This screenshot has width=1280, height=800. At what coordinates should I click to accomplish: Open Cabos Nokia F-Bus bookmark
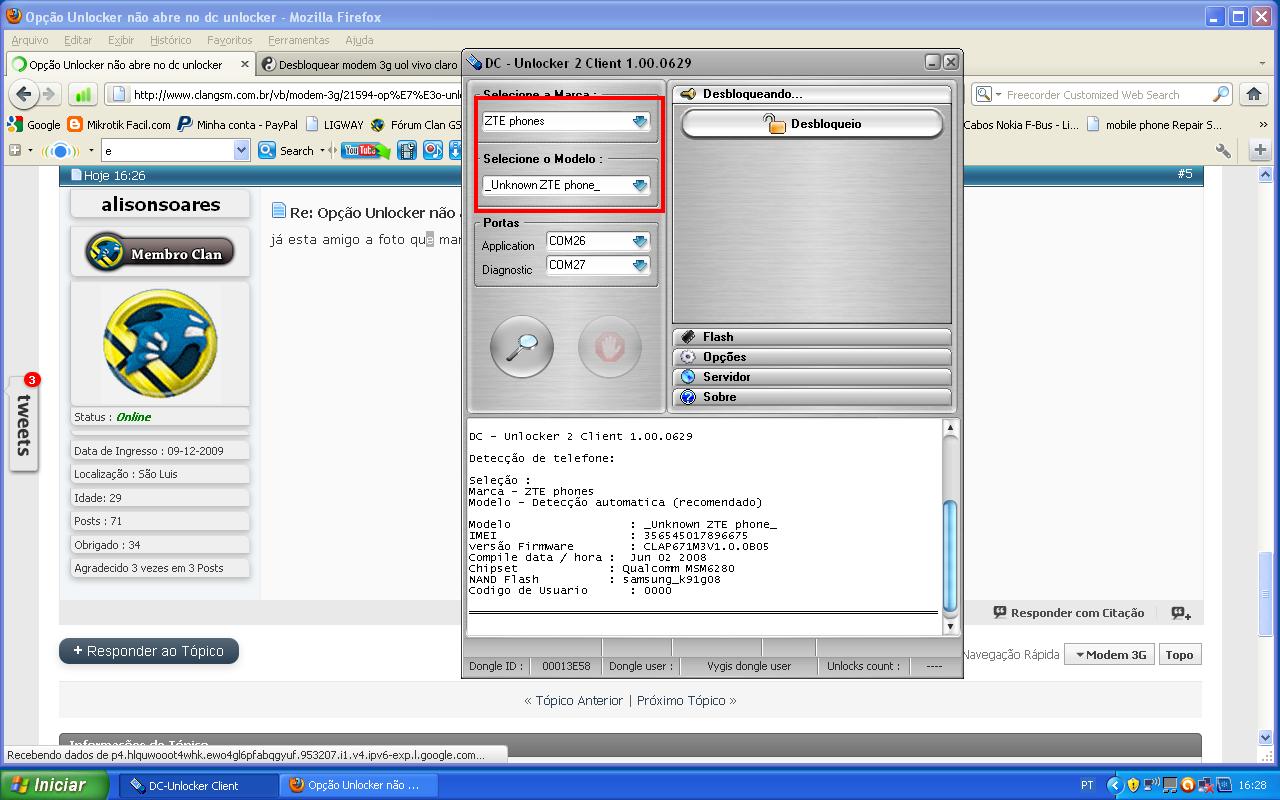click(1021, 125)
